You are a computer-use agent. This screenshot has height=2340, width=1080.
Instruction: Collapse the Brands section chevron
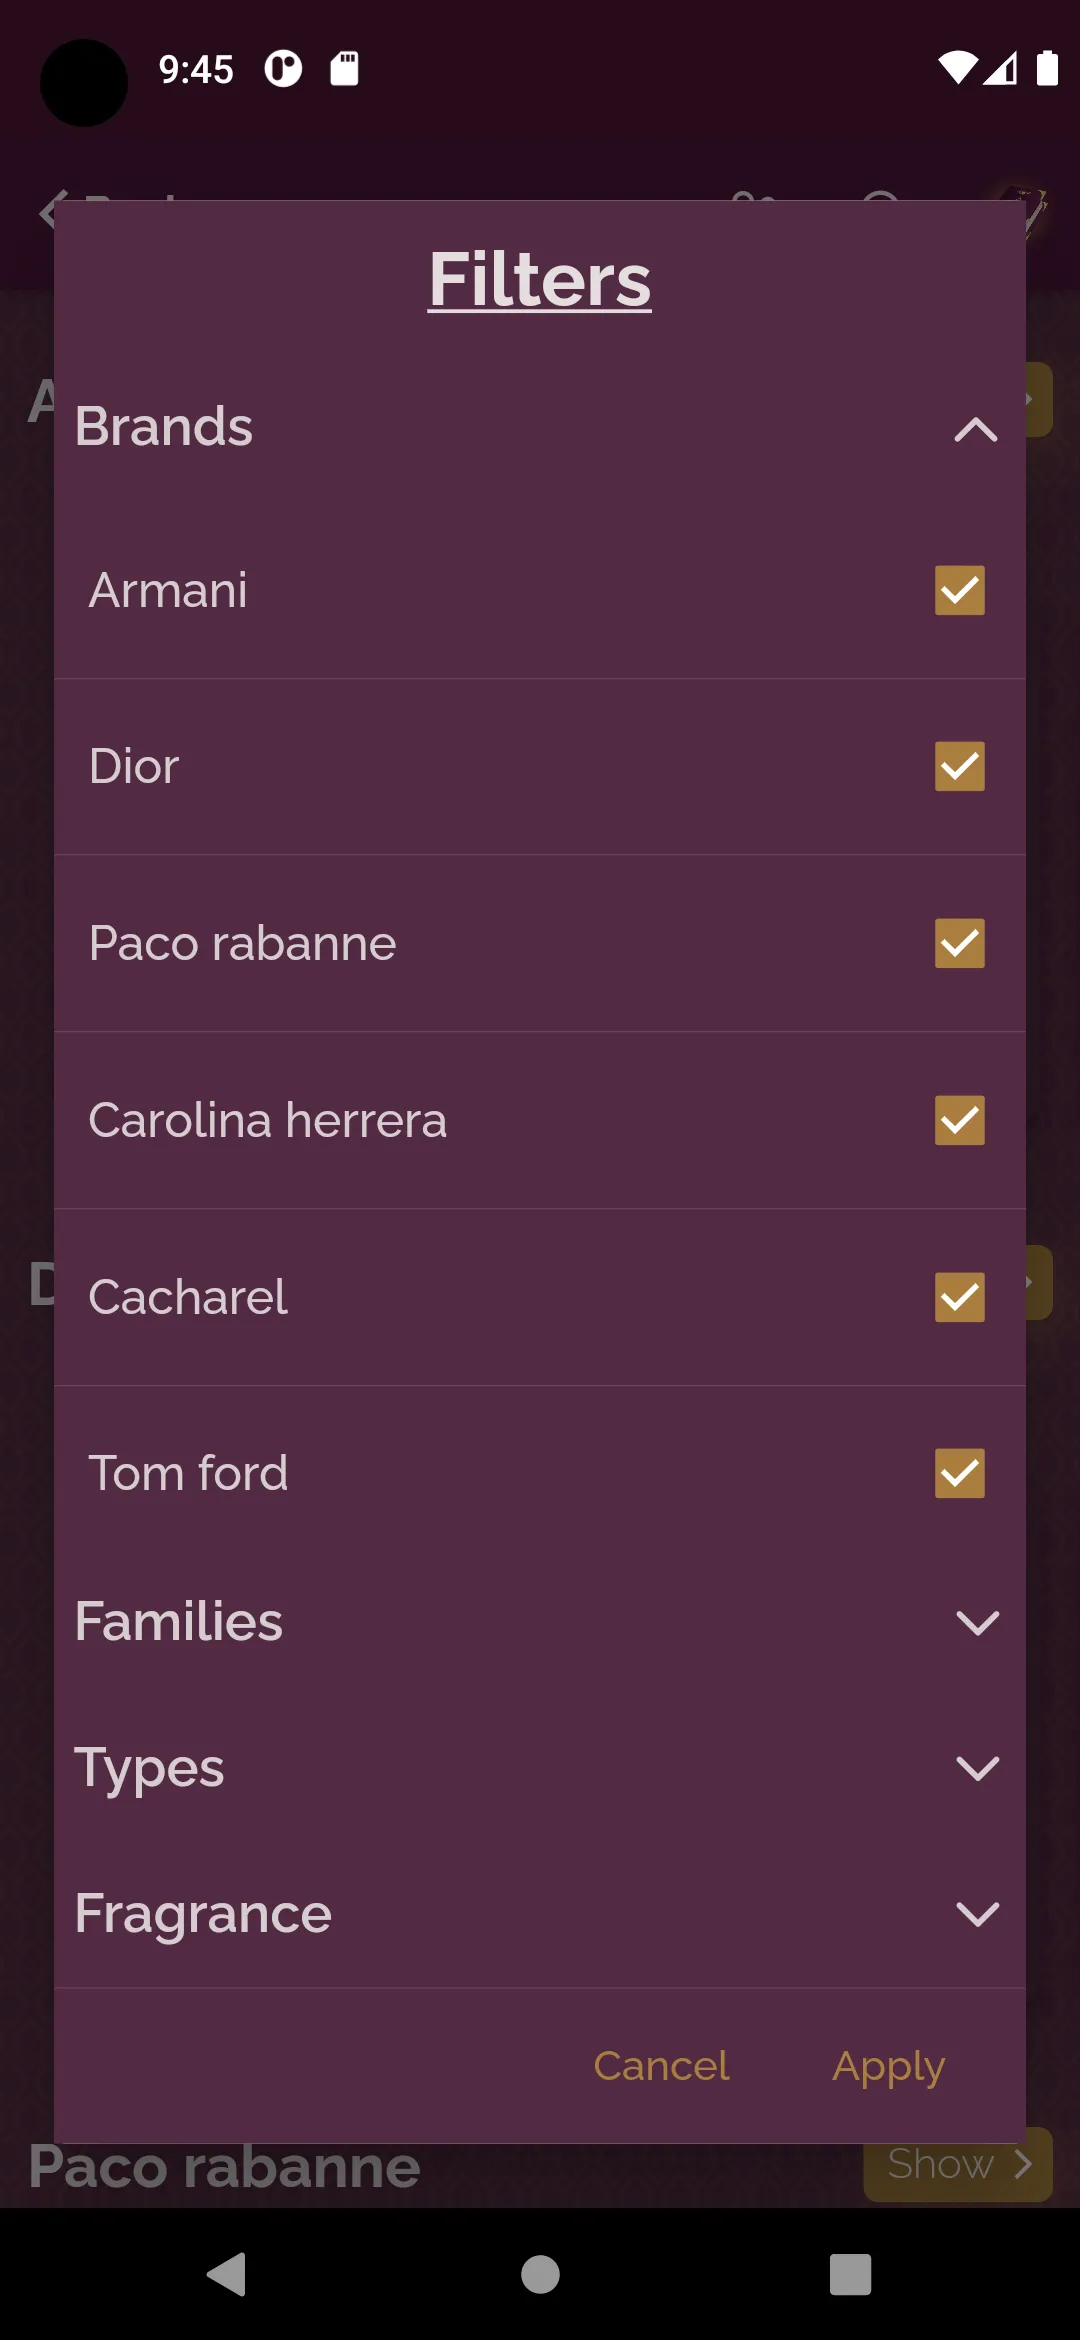point(976,429)
